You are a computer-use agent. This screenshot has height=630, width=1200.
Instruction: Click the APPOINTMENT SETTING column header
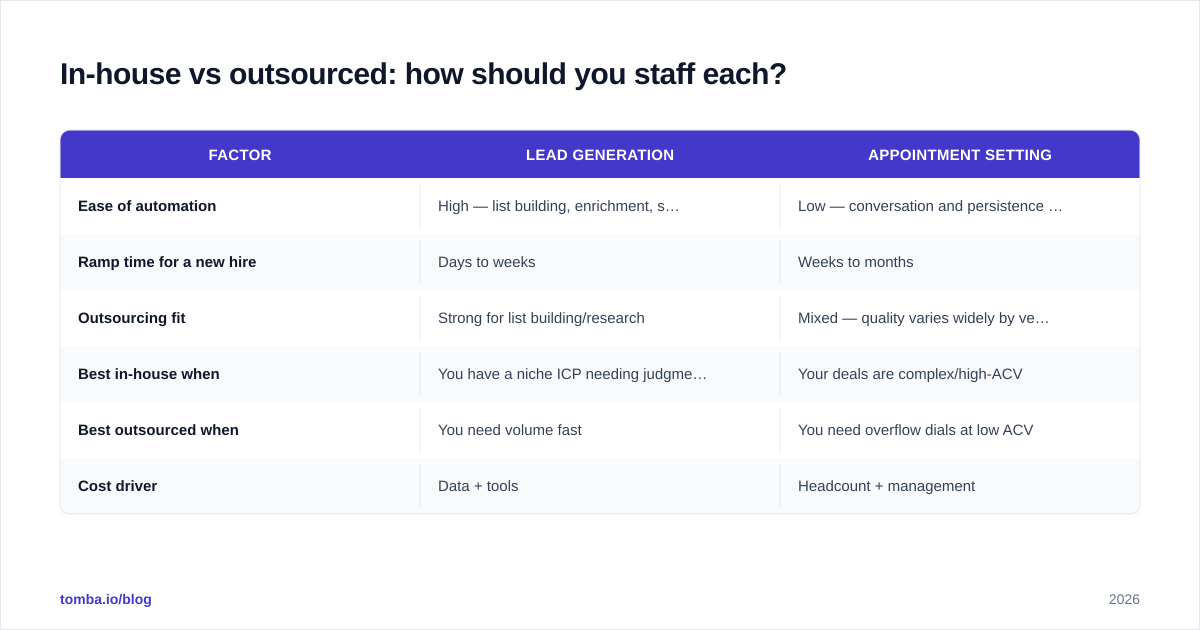[960, 155]
